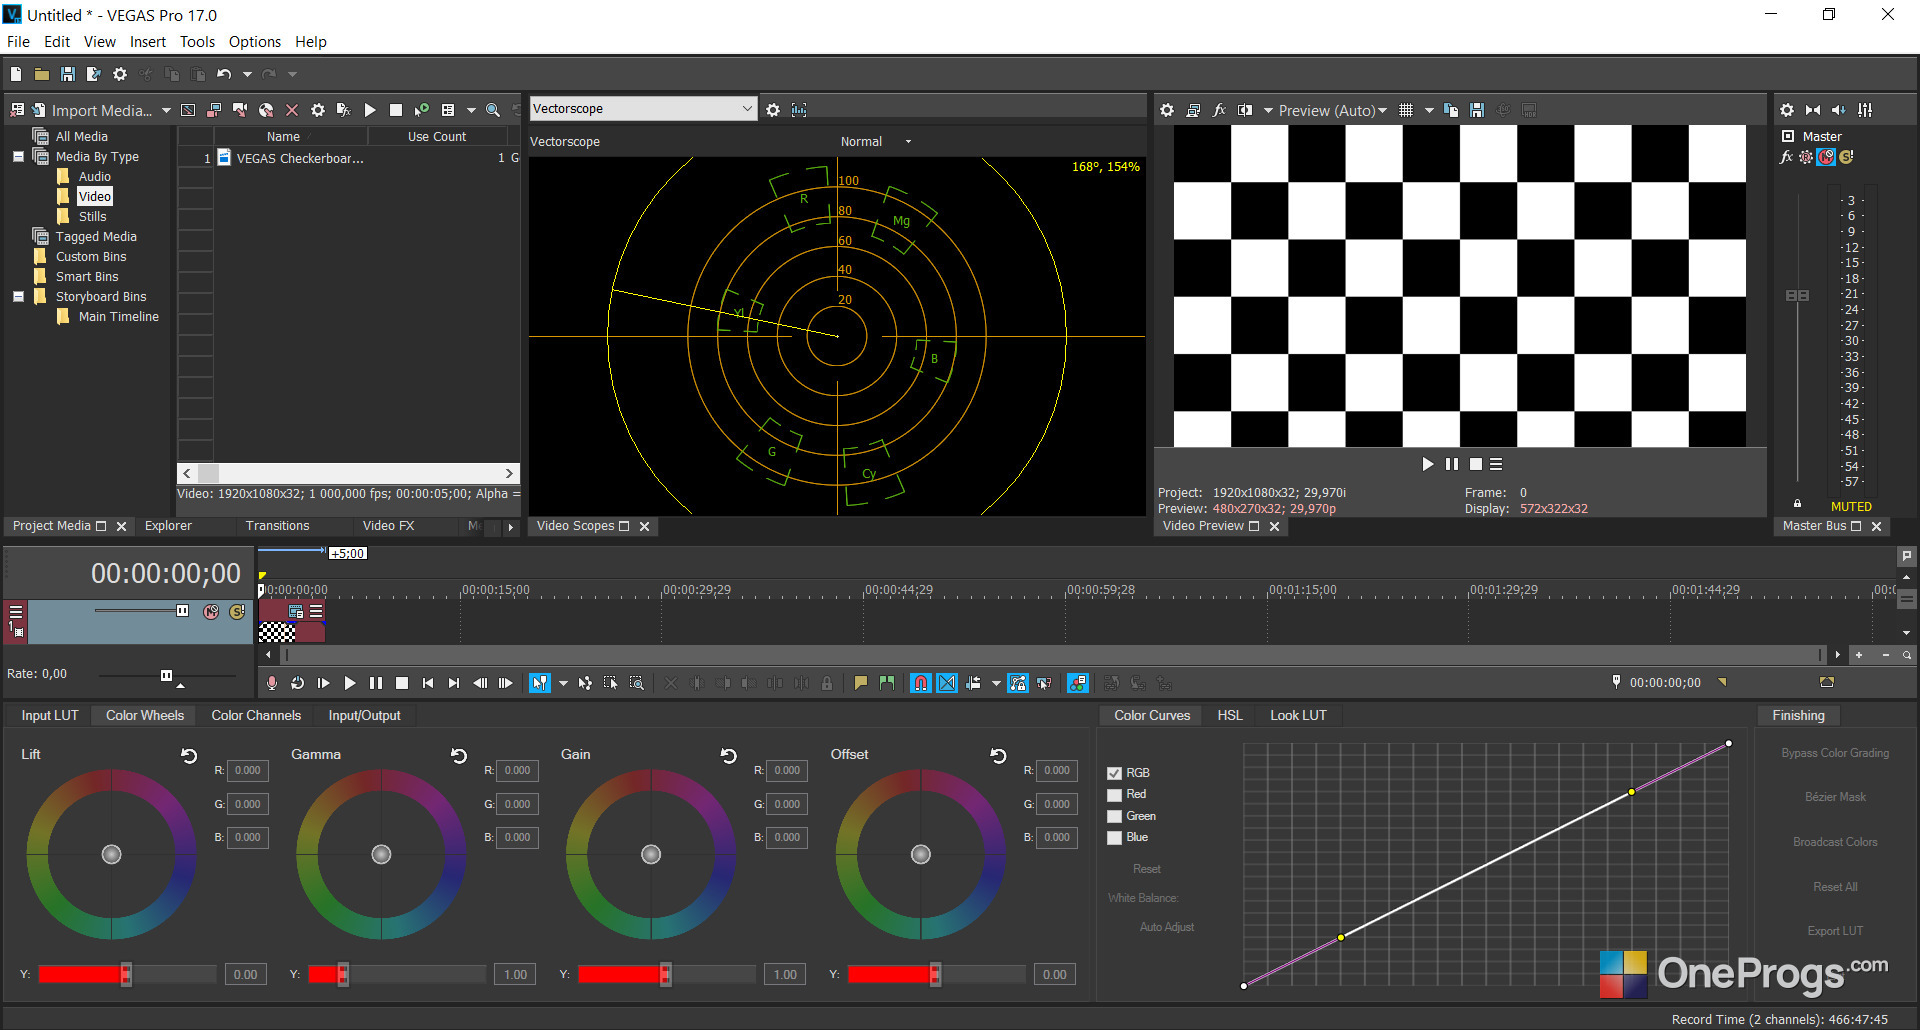Screen dimensions: 1920x1030
Task: Check the Green curve channel checkbox
Action: tap(1114, 817)
